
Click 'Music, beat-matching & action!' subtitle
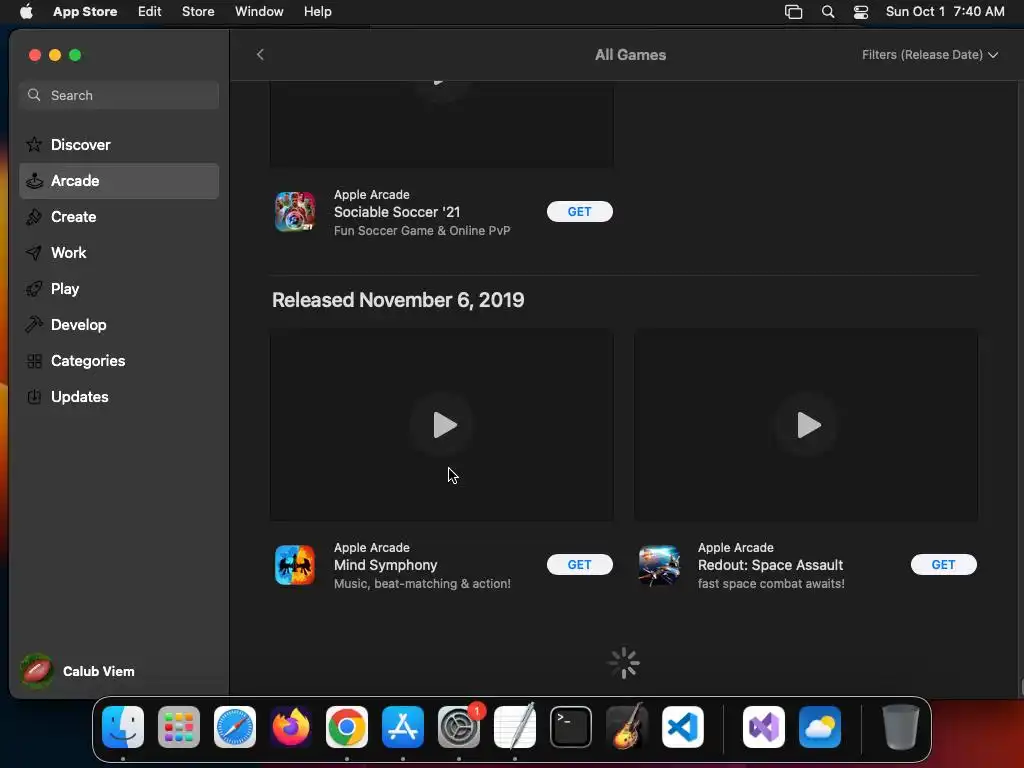(422, 584)
